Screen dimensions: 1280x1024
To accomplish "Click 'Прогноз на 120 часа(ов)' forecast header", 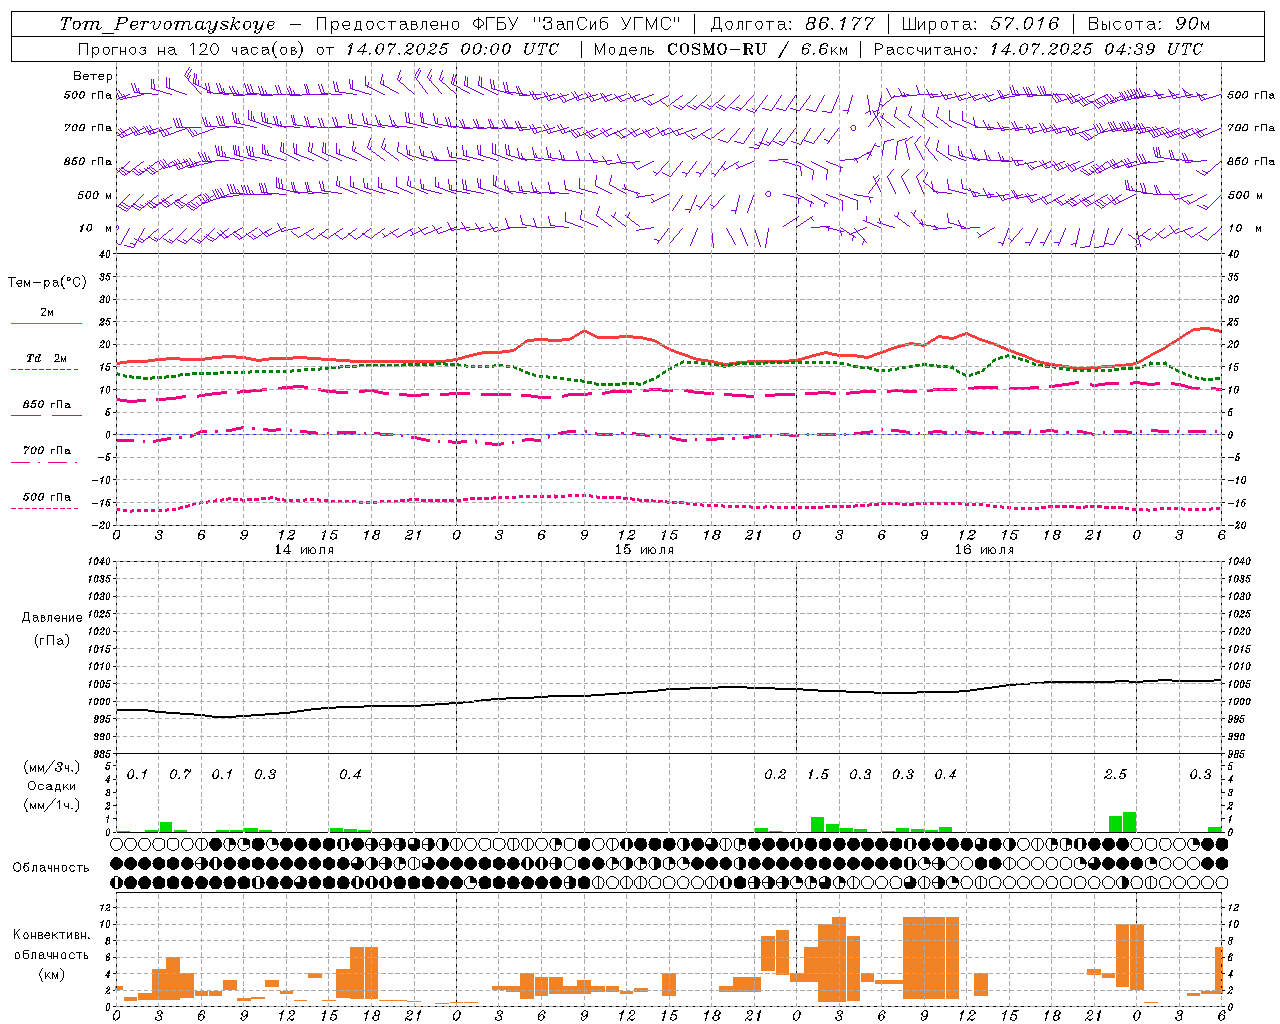I will pos(194,49).
